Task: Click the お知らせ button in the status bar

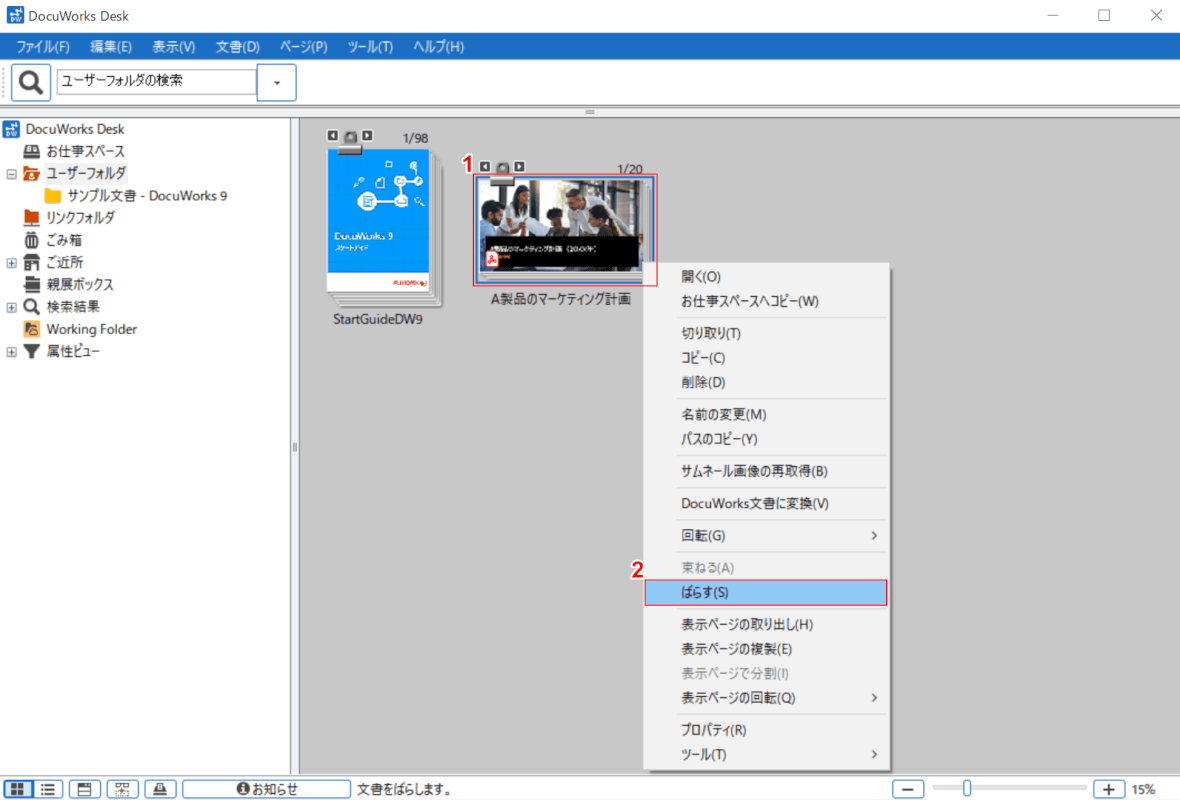Action: 266,789
